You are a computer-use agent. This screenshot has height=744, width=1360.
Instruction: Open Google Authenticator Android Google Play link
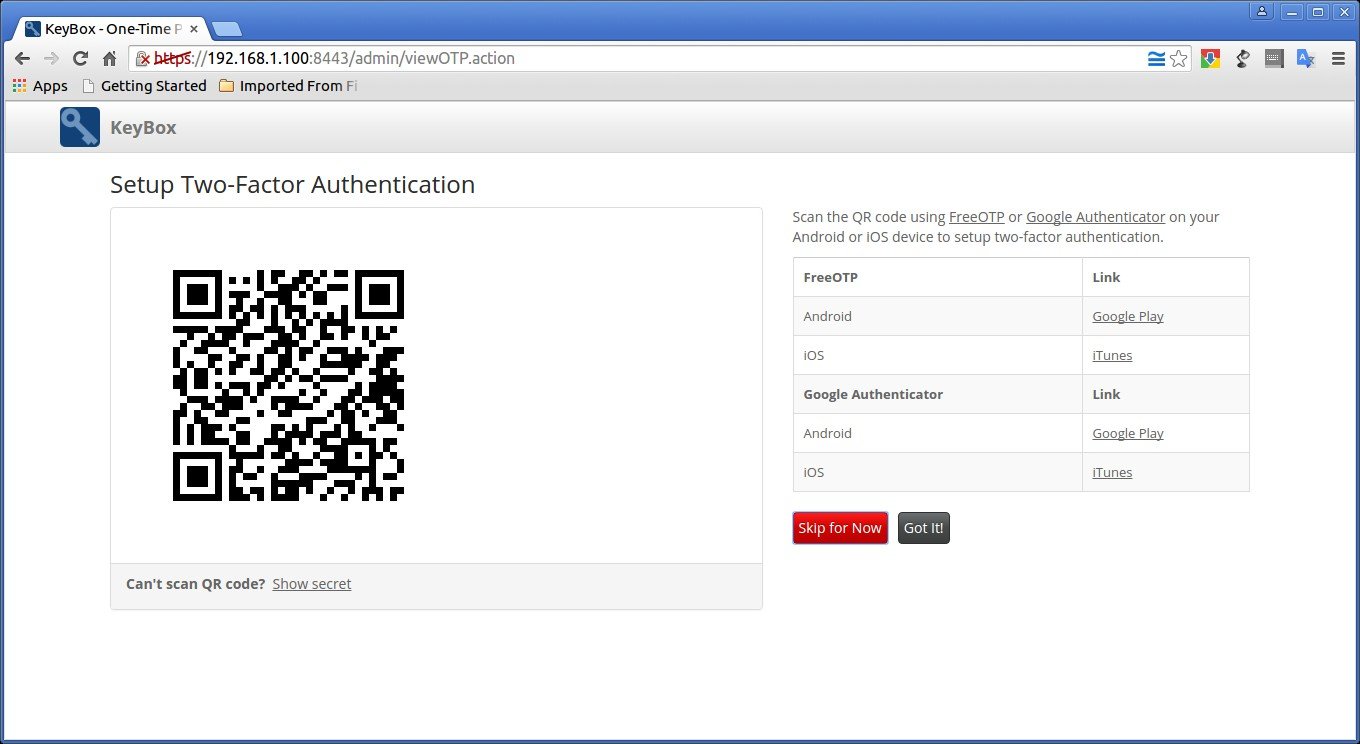click(x=1128, y=433)
